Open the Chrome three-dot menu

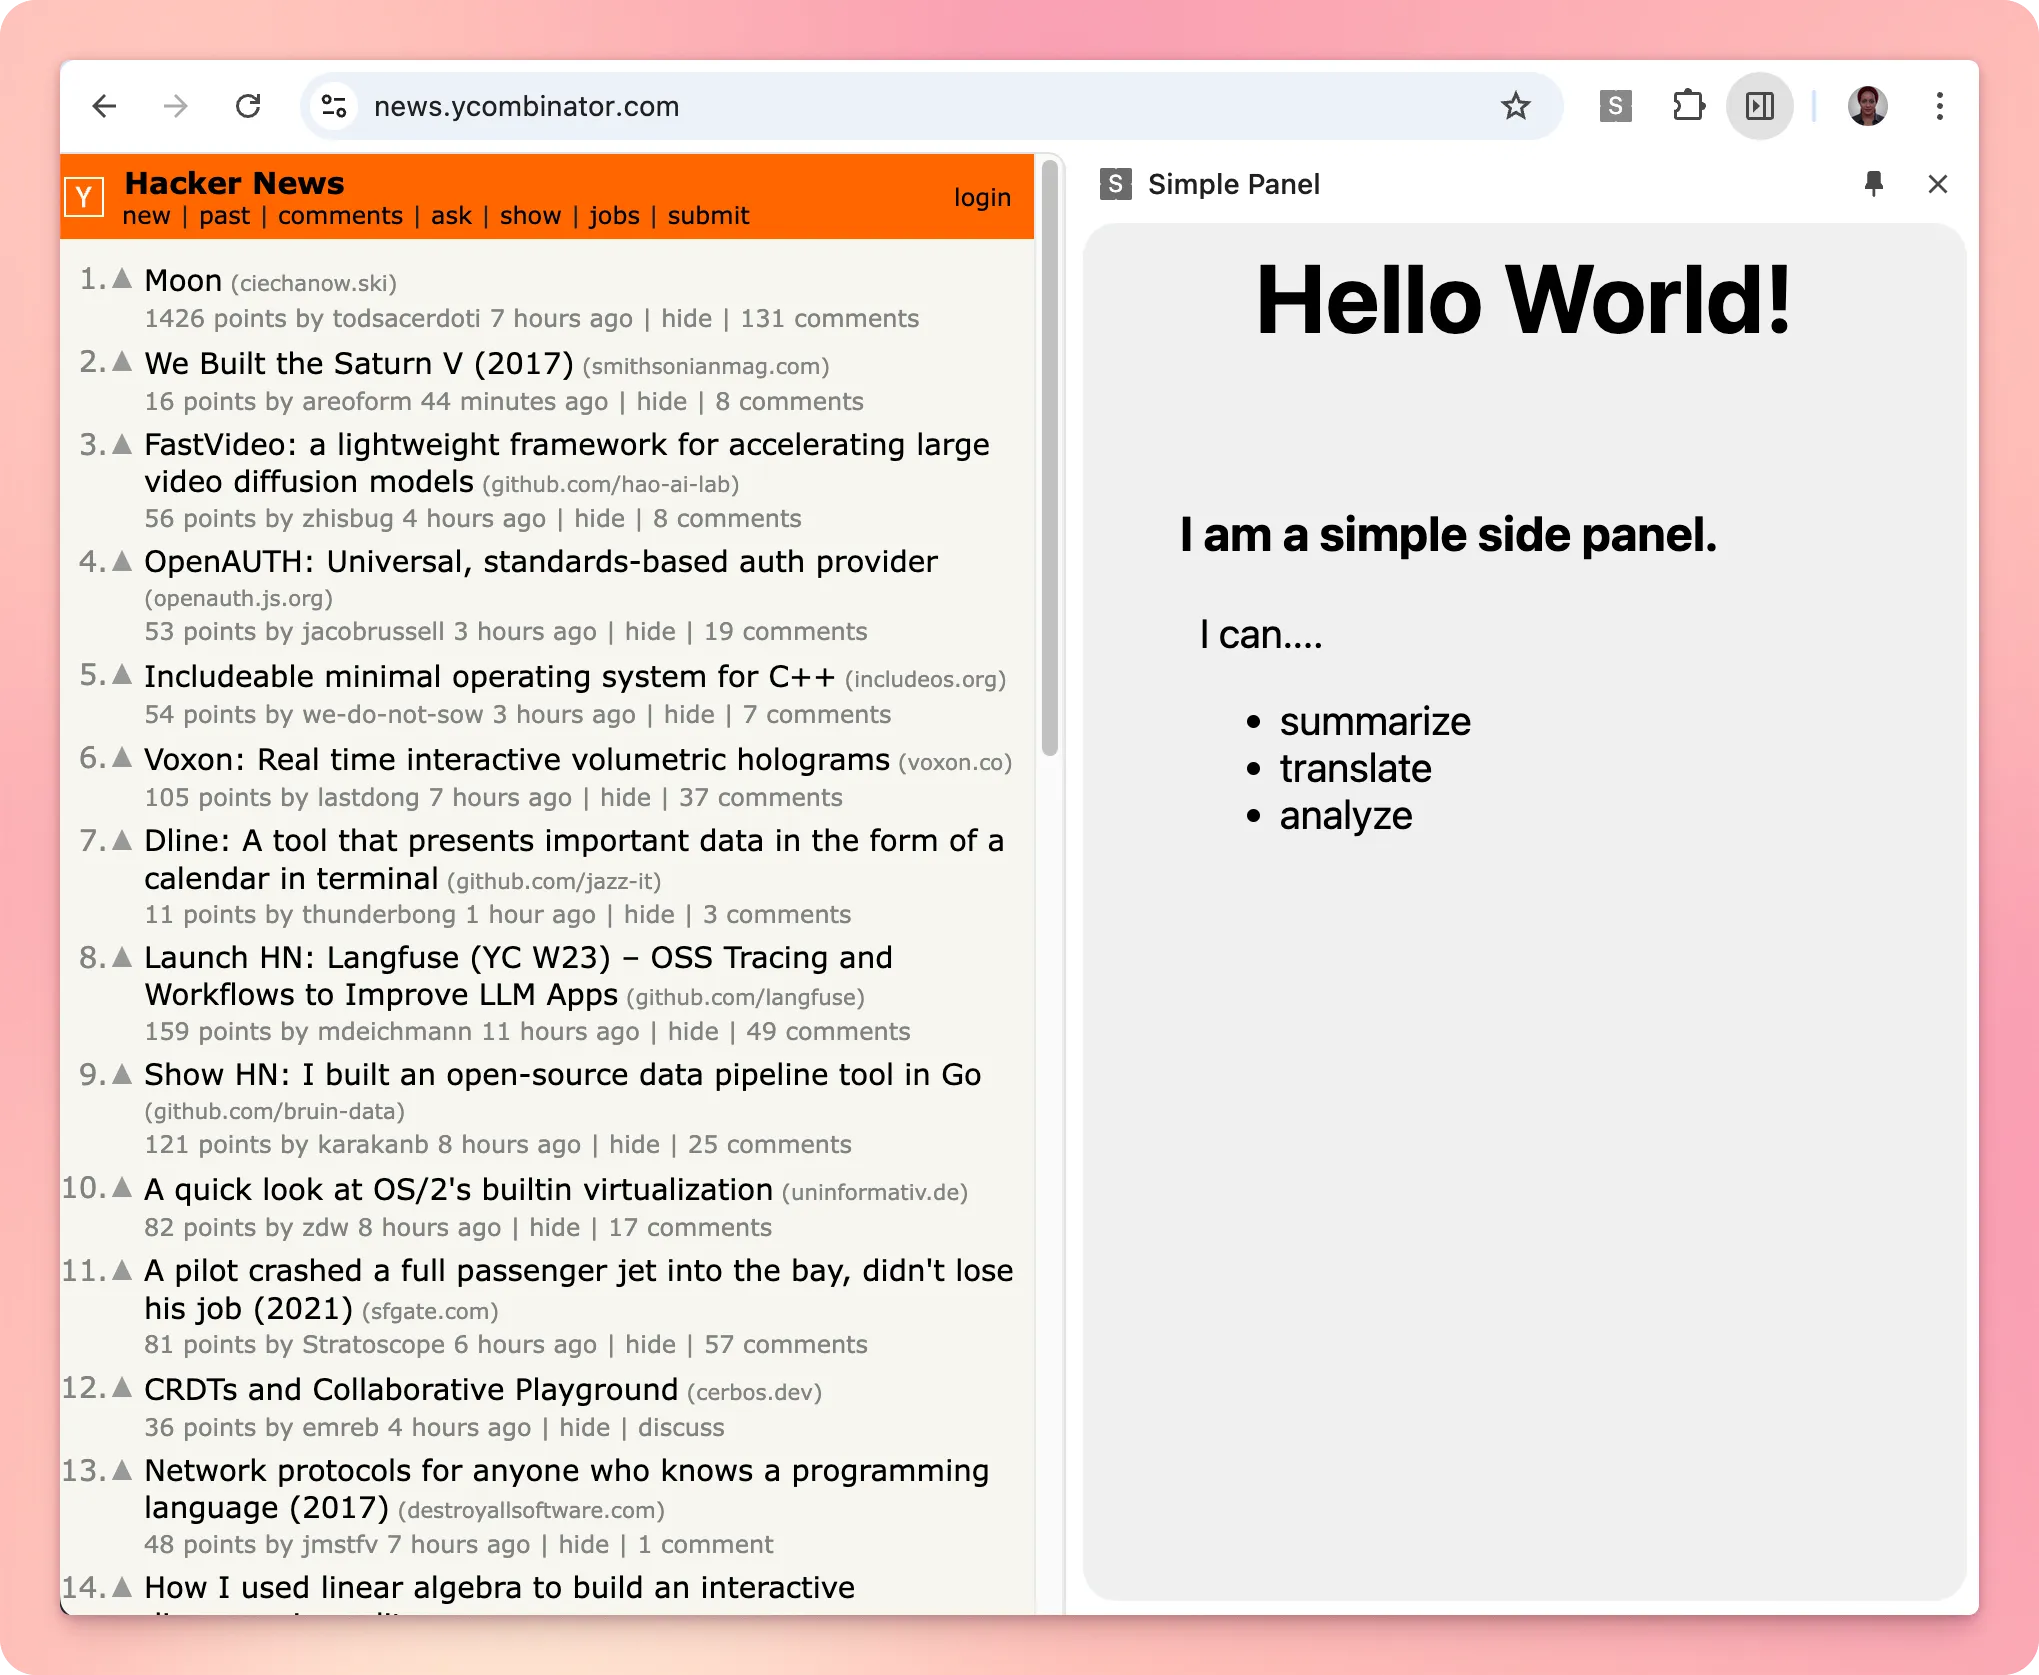pyautogui.click(x=1939, y=106)
